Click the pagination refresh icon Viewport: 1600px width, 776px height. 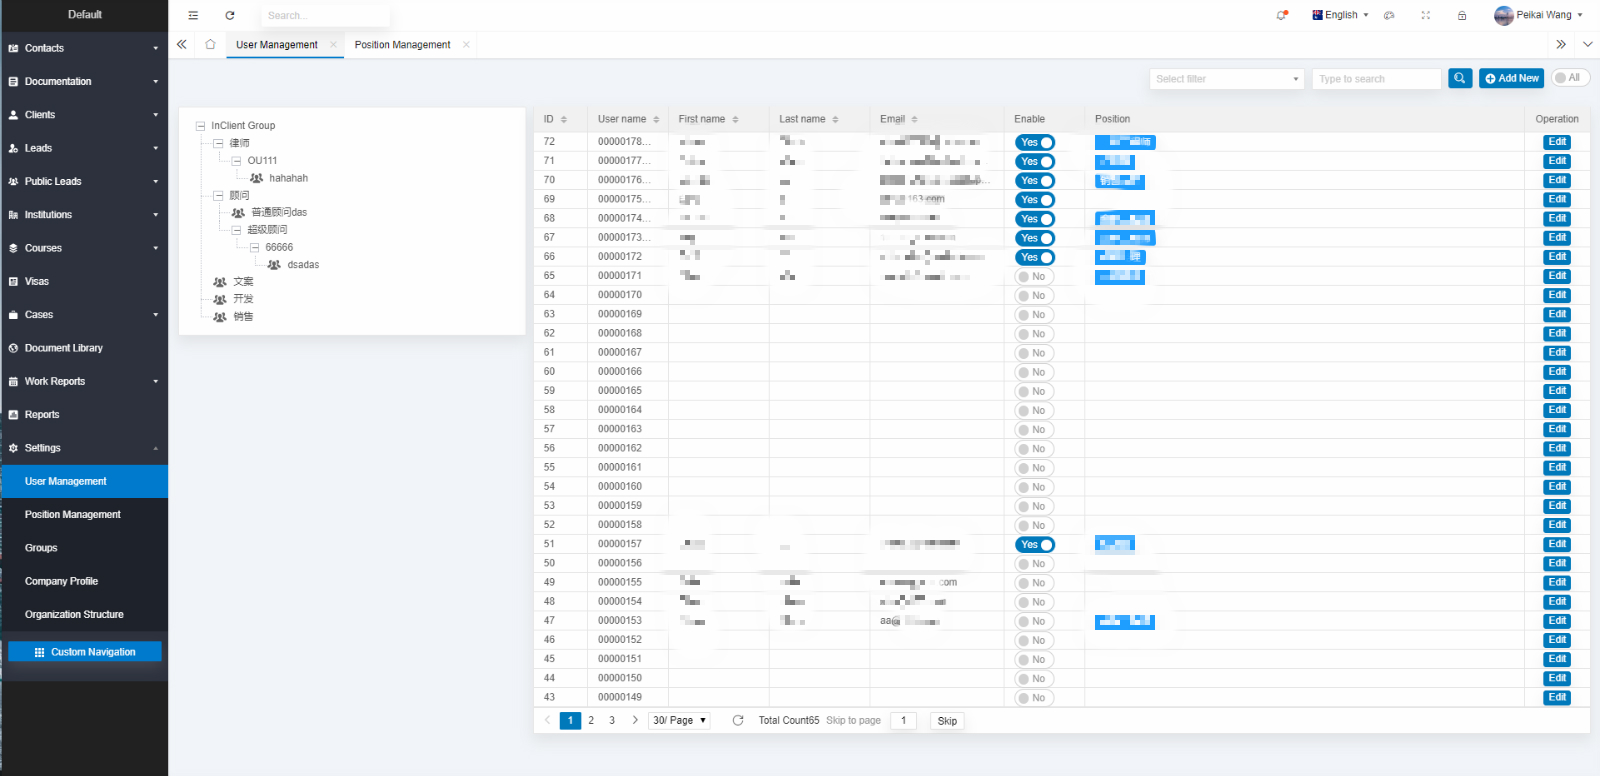(x=738, y=720)
